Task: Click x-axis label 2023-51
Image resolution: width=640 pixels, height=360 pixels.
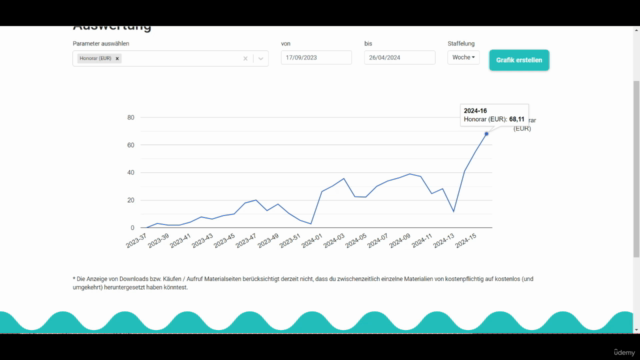Action: point(290,241)
